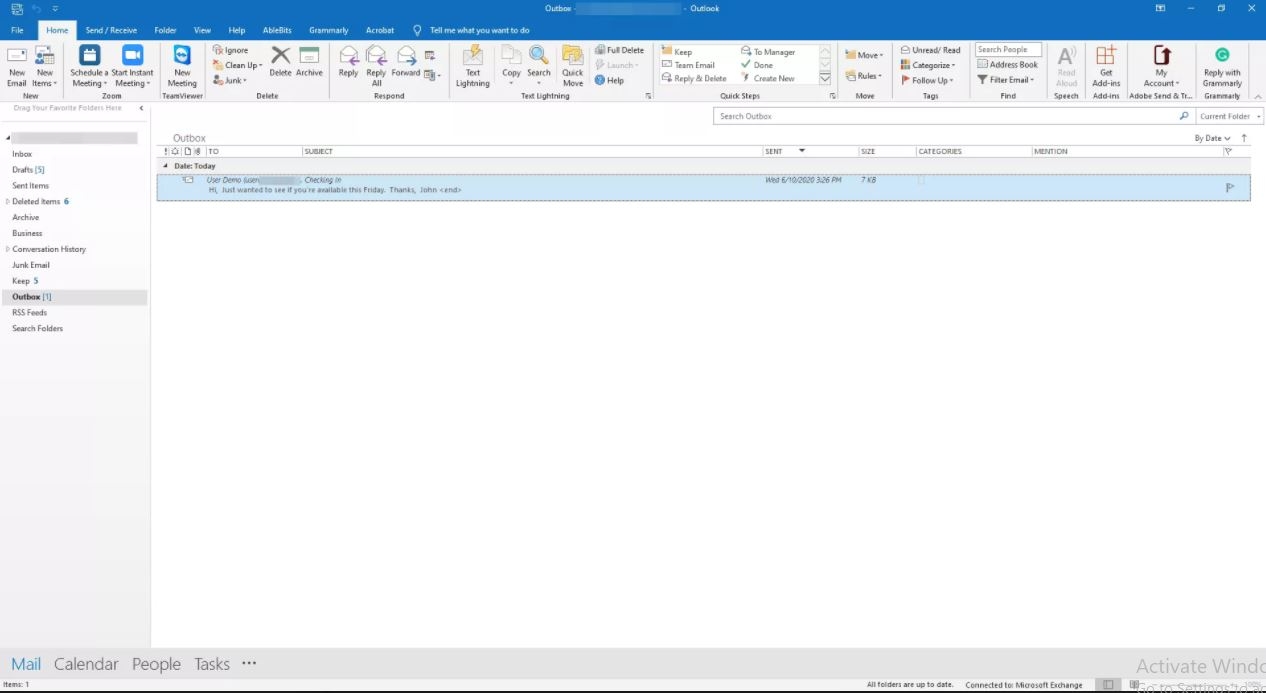Click the Text Lightning Copy button
This screenshot has width=1266, height=693.
point(511,66)
